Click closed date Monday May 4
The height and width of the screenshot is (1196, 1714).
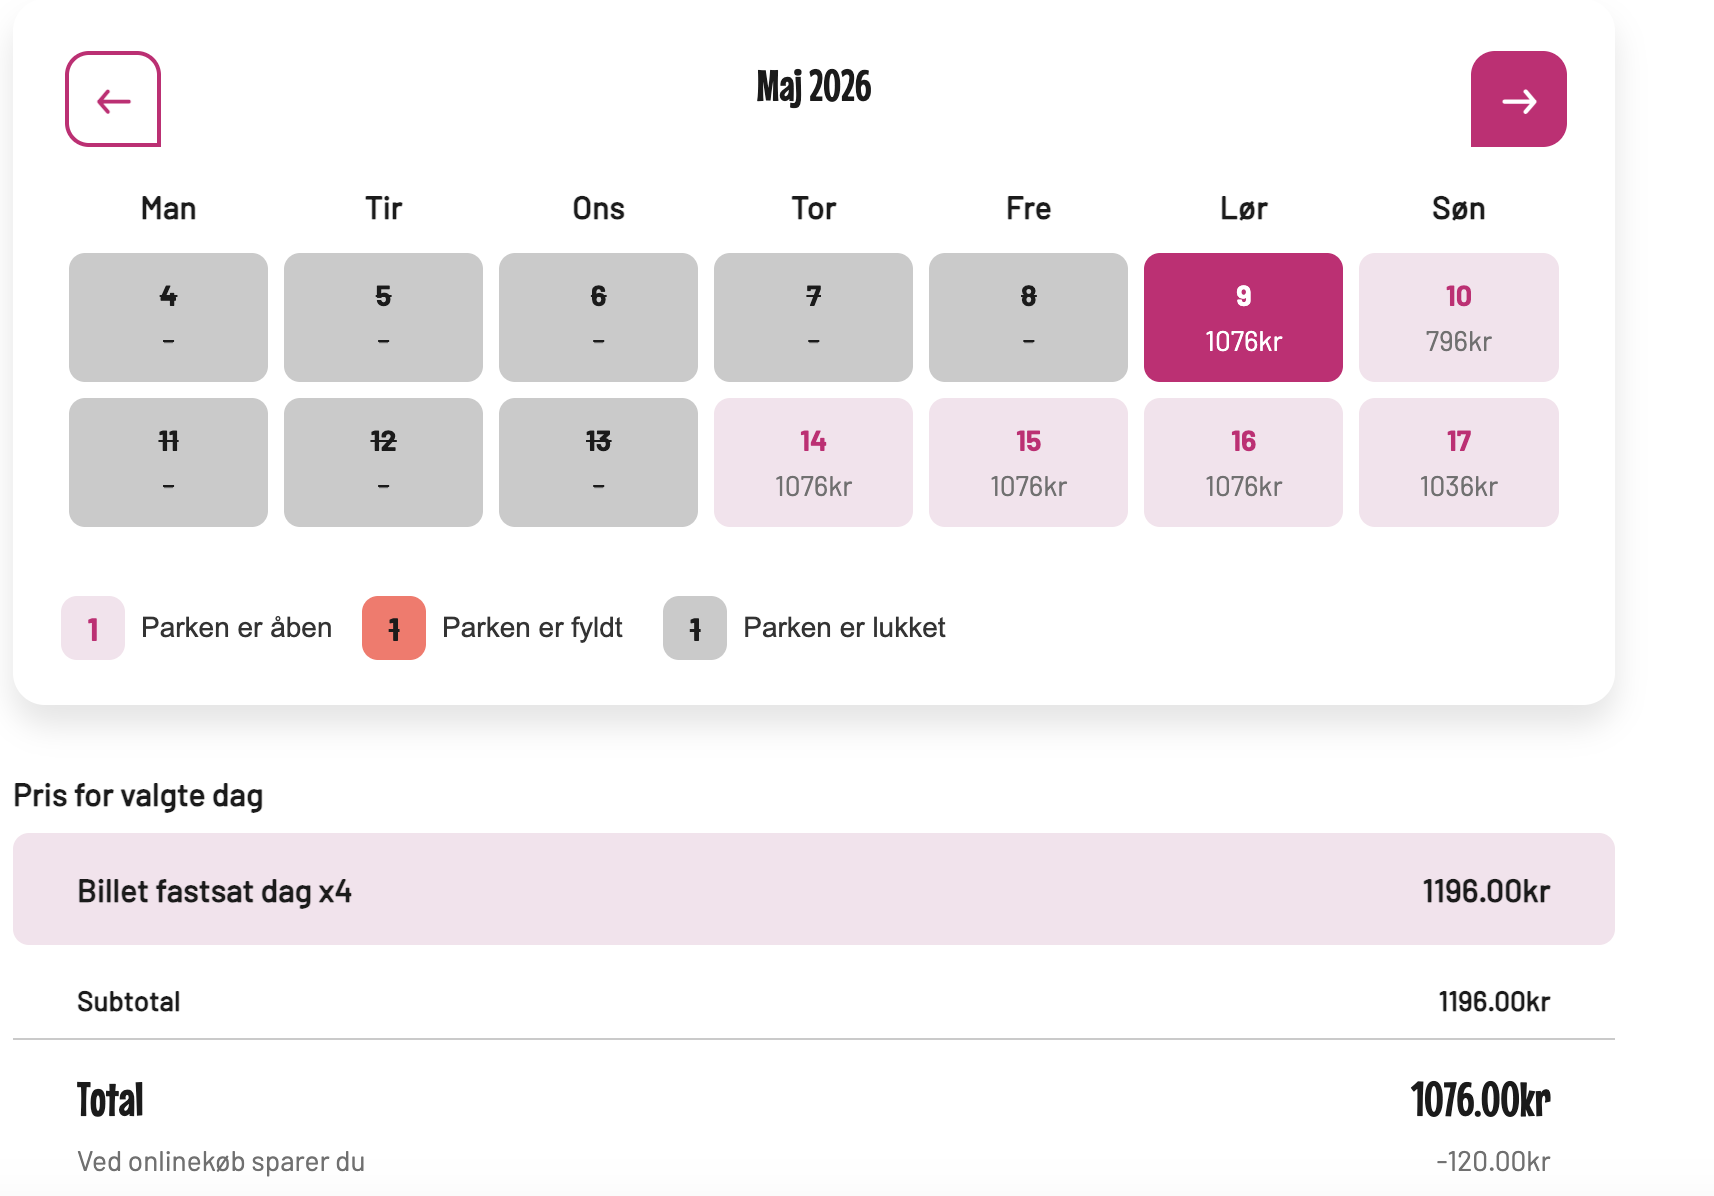(168, 317)
